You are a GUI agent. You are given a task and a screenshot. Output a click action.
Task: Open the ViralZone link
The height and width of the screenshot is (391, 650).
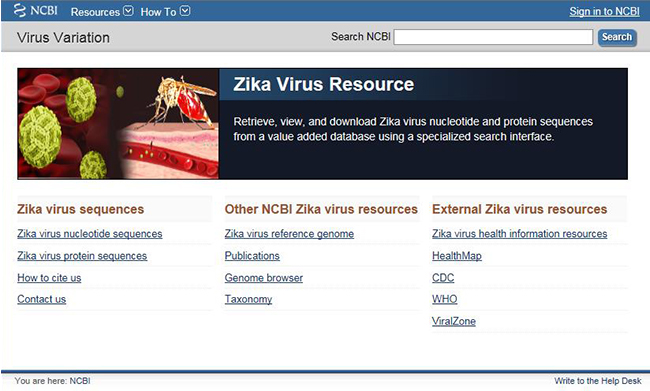point(454,321)
